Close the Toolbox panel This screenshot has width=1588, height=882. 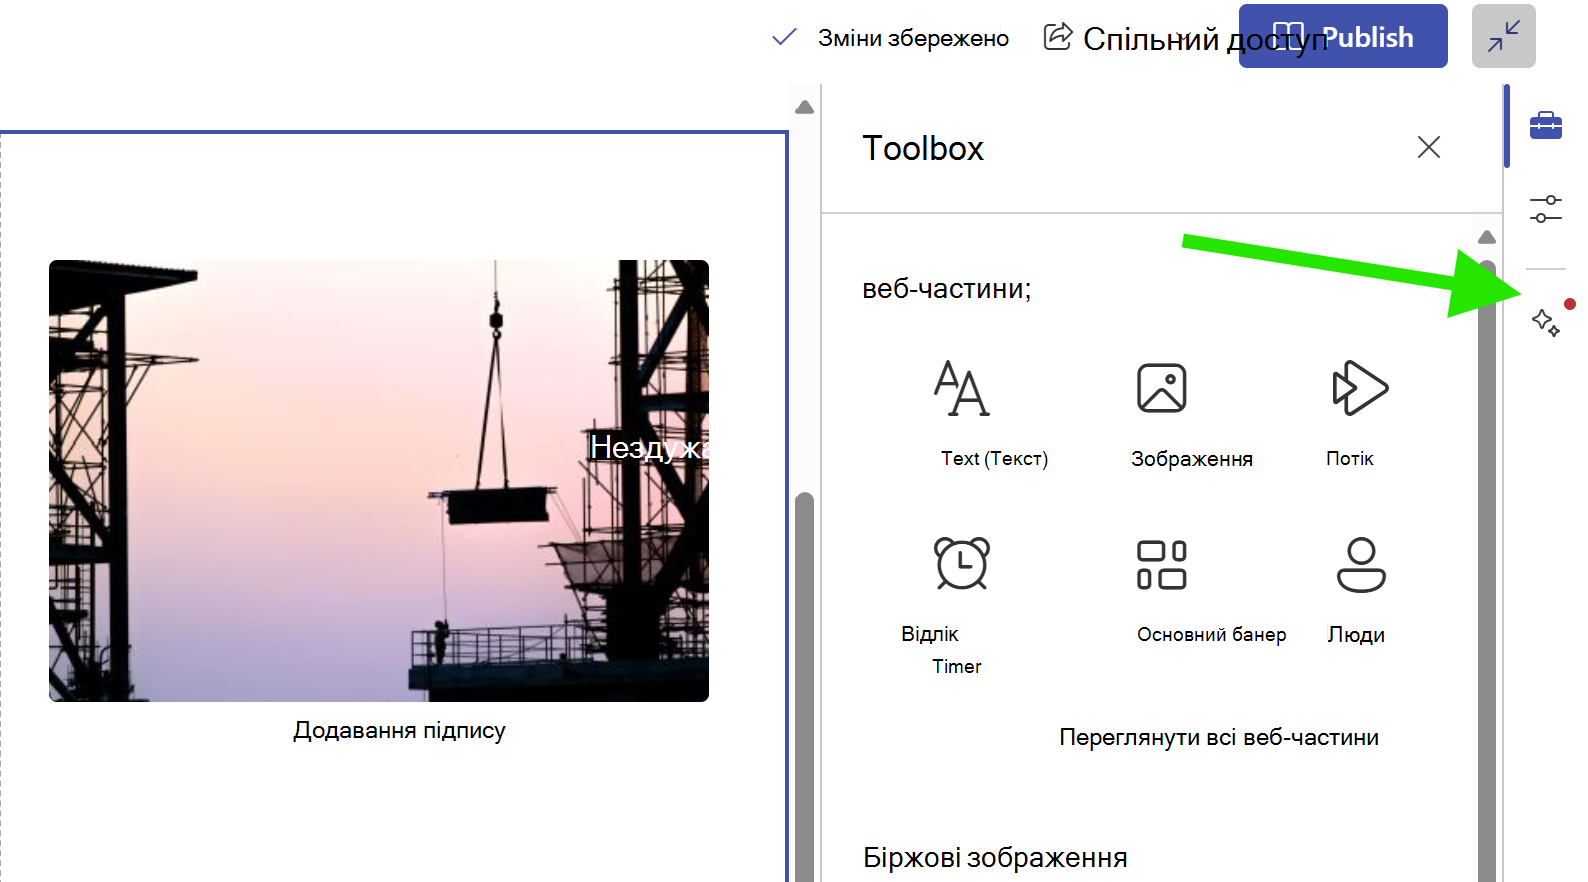pyautogui.click(x=1429, y=147)
